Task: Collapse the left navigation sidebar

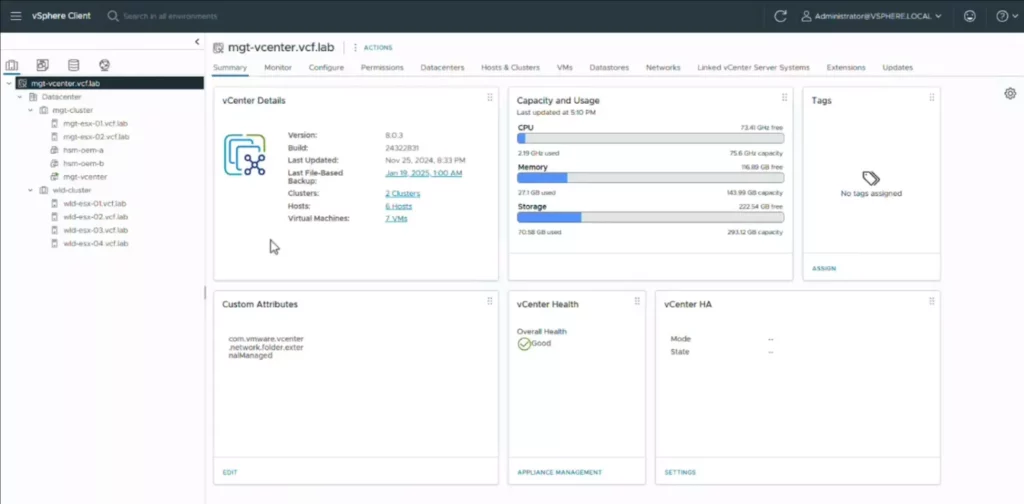Action: (x=197, y=42)
